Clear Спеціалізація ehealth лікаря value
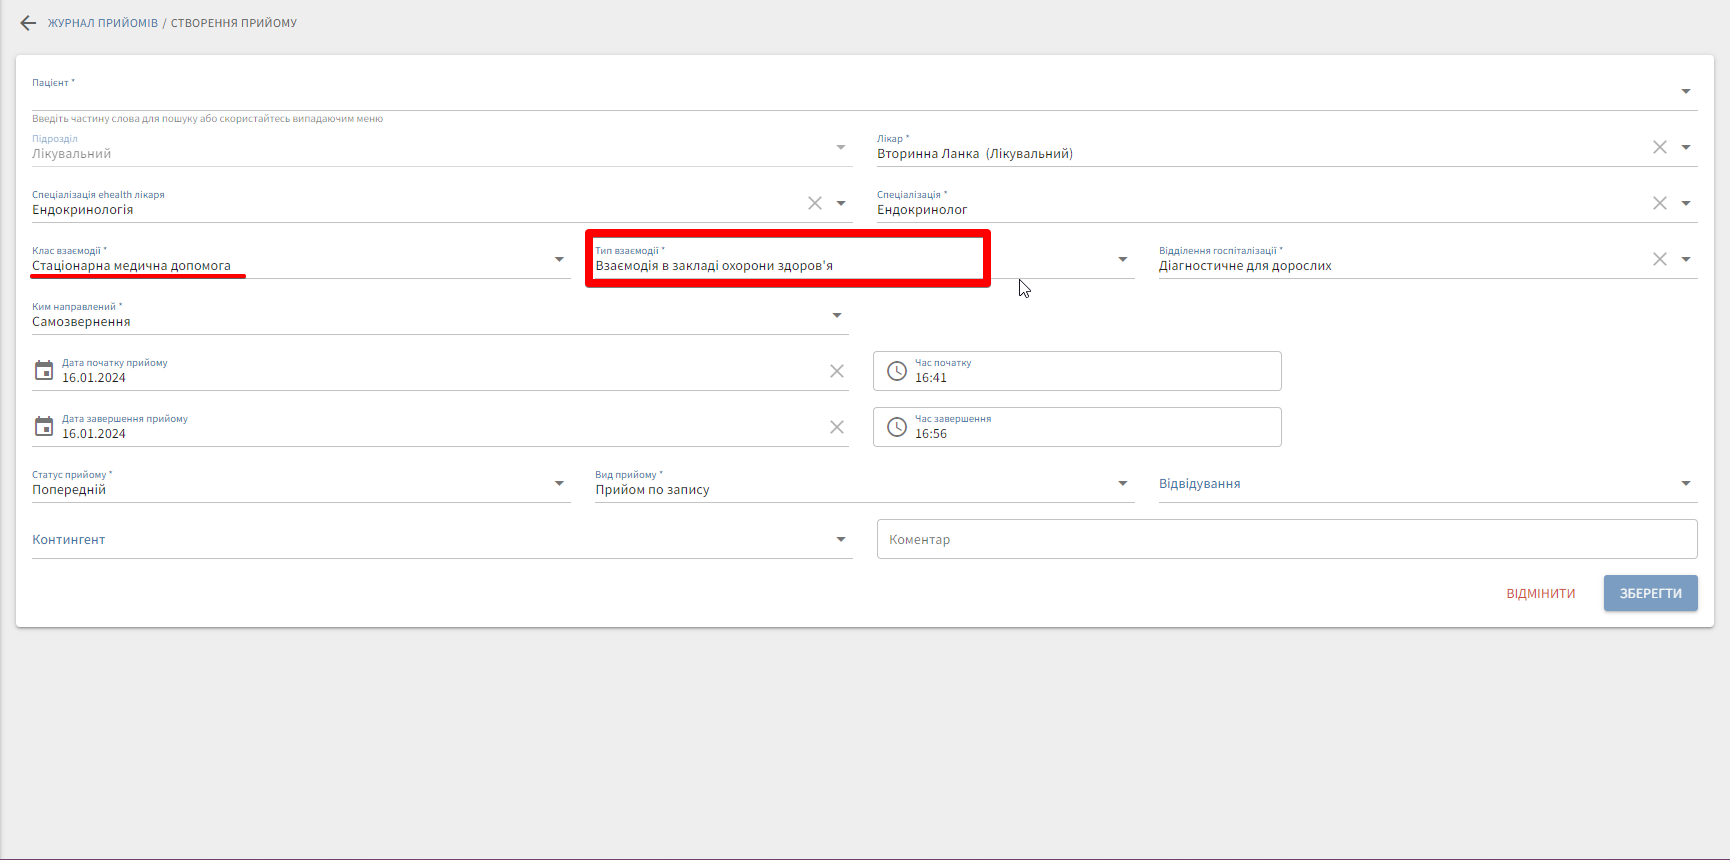 814,203
